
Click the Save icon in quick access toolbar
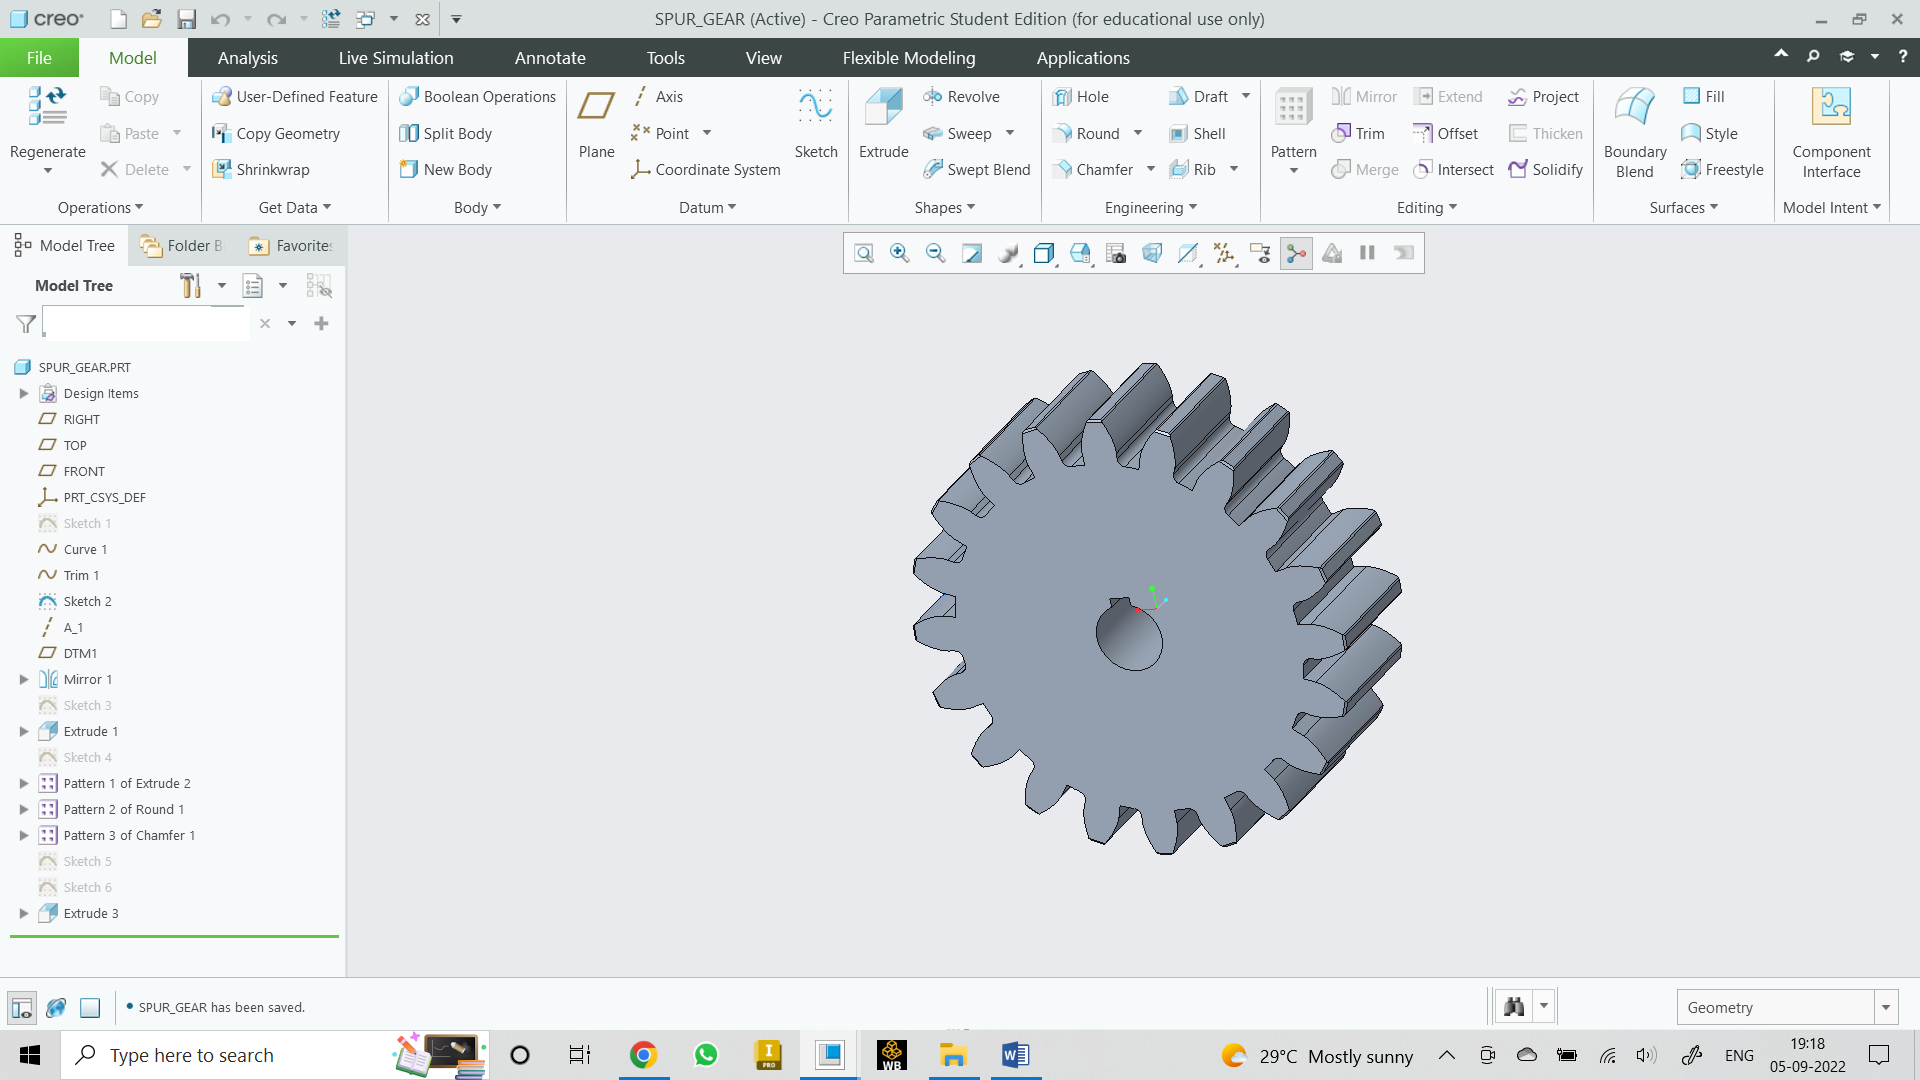tap(186, 19)
